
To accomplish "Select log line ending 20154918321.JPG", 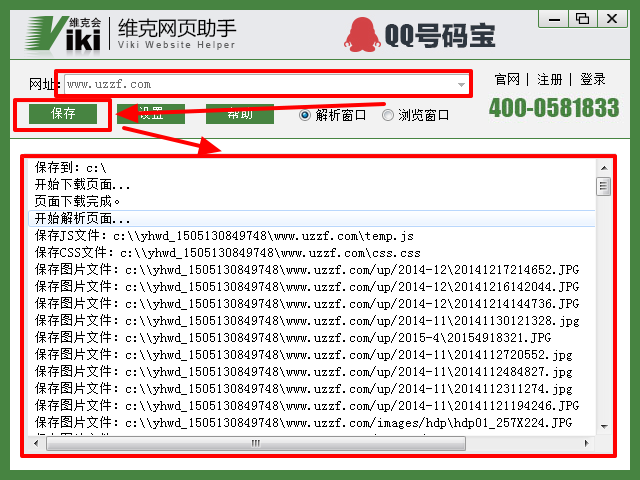I will 312,338.
